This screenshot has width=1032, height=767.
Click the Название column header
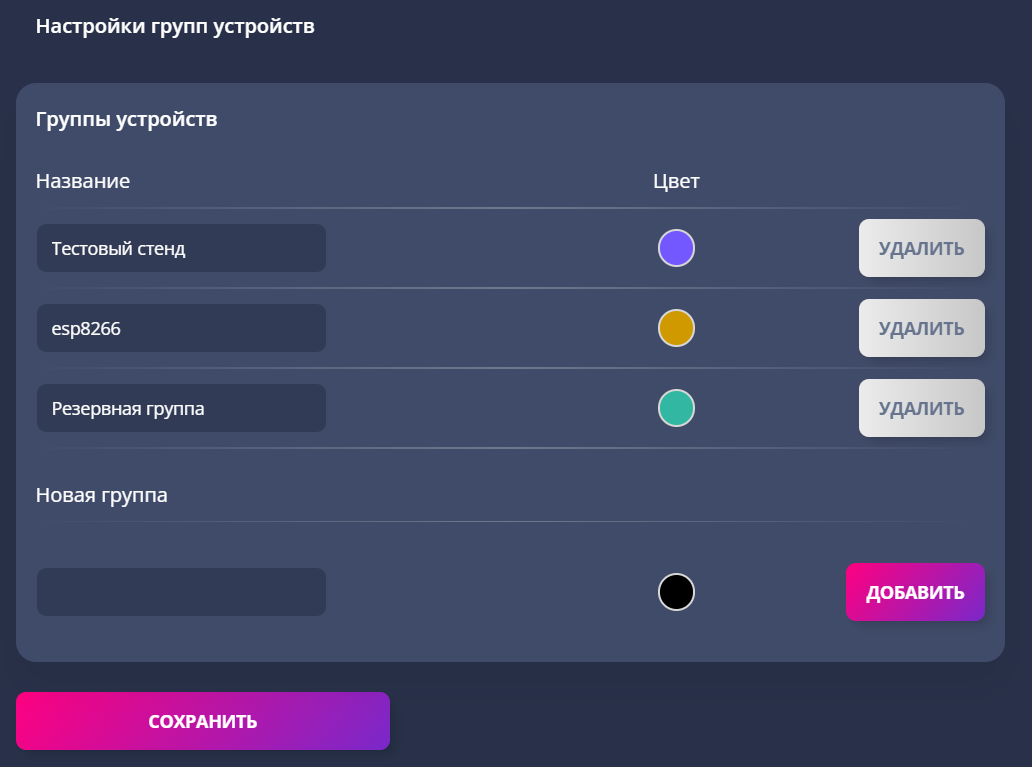pyautogui.click(x=83, y=181)
